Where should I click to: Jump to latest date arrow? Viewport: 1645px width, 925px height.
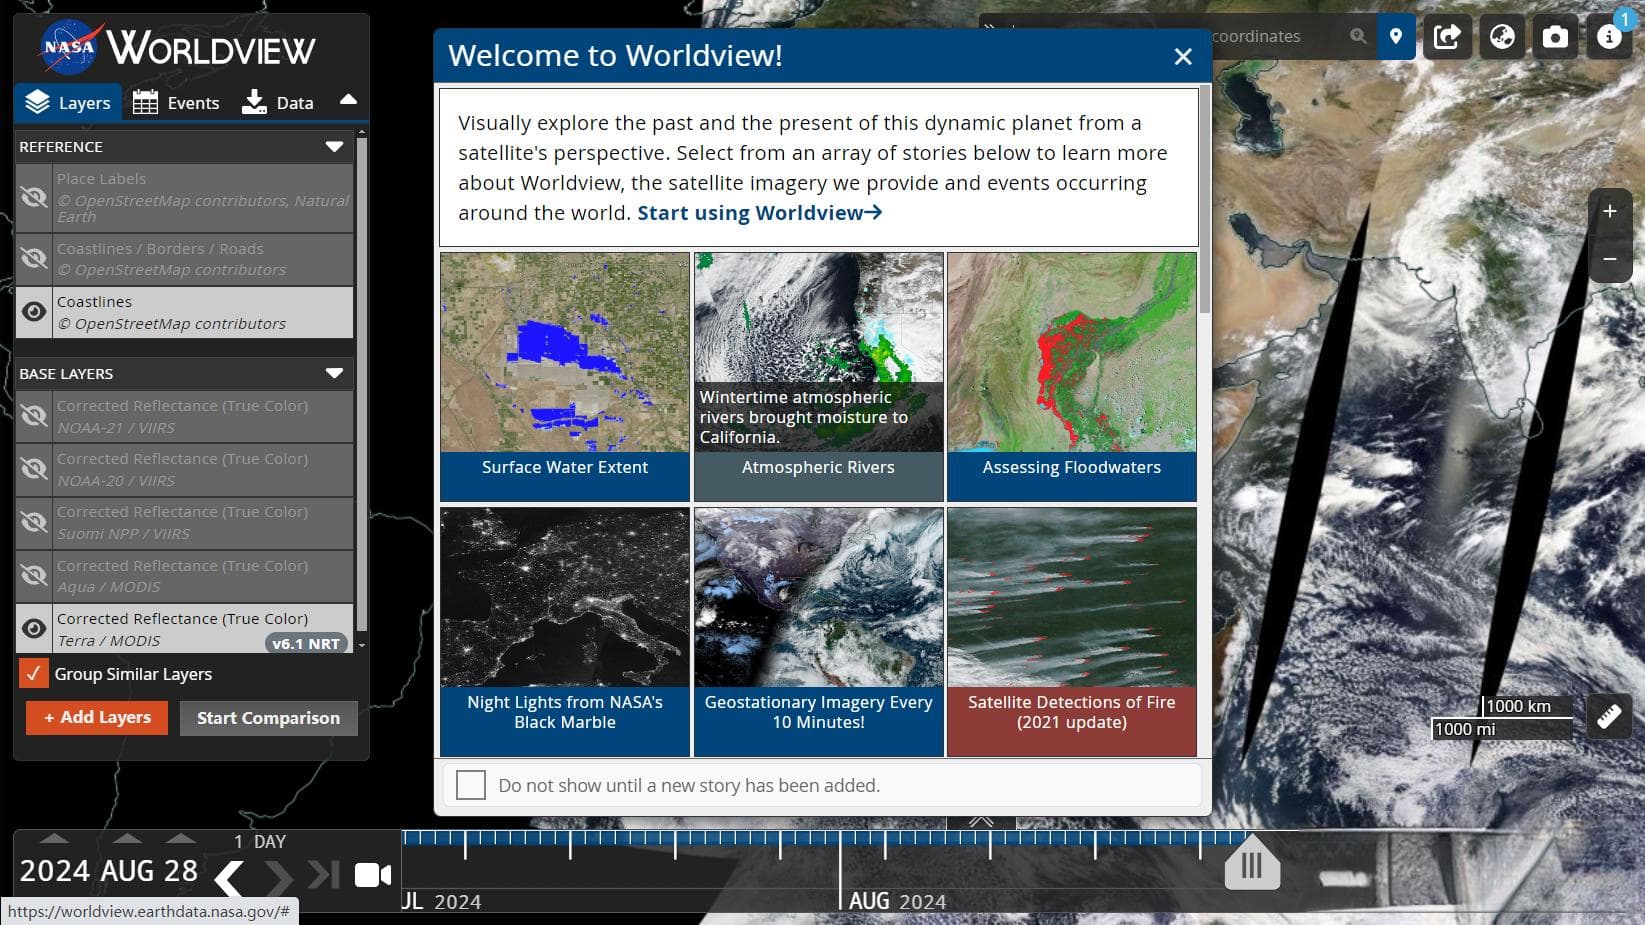[324, 874]
